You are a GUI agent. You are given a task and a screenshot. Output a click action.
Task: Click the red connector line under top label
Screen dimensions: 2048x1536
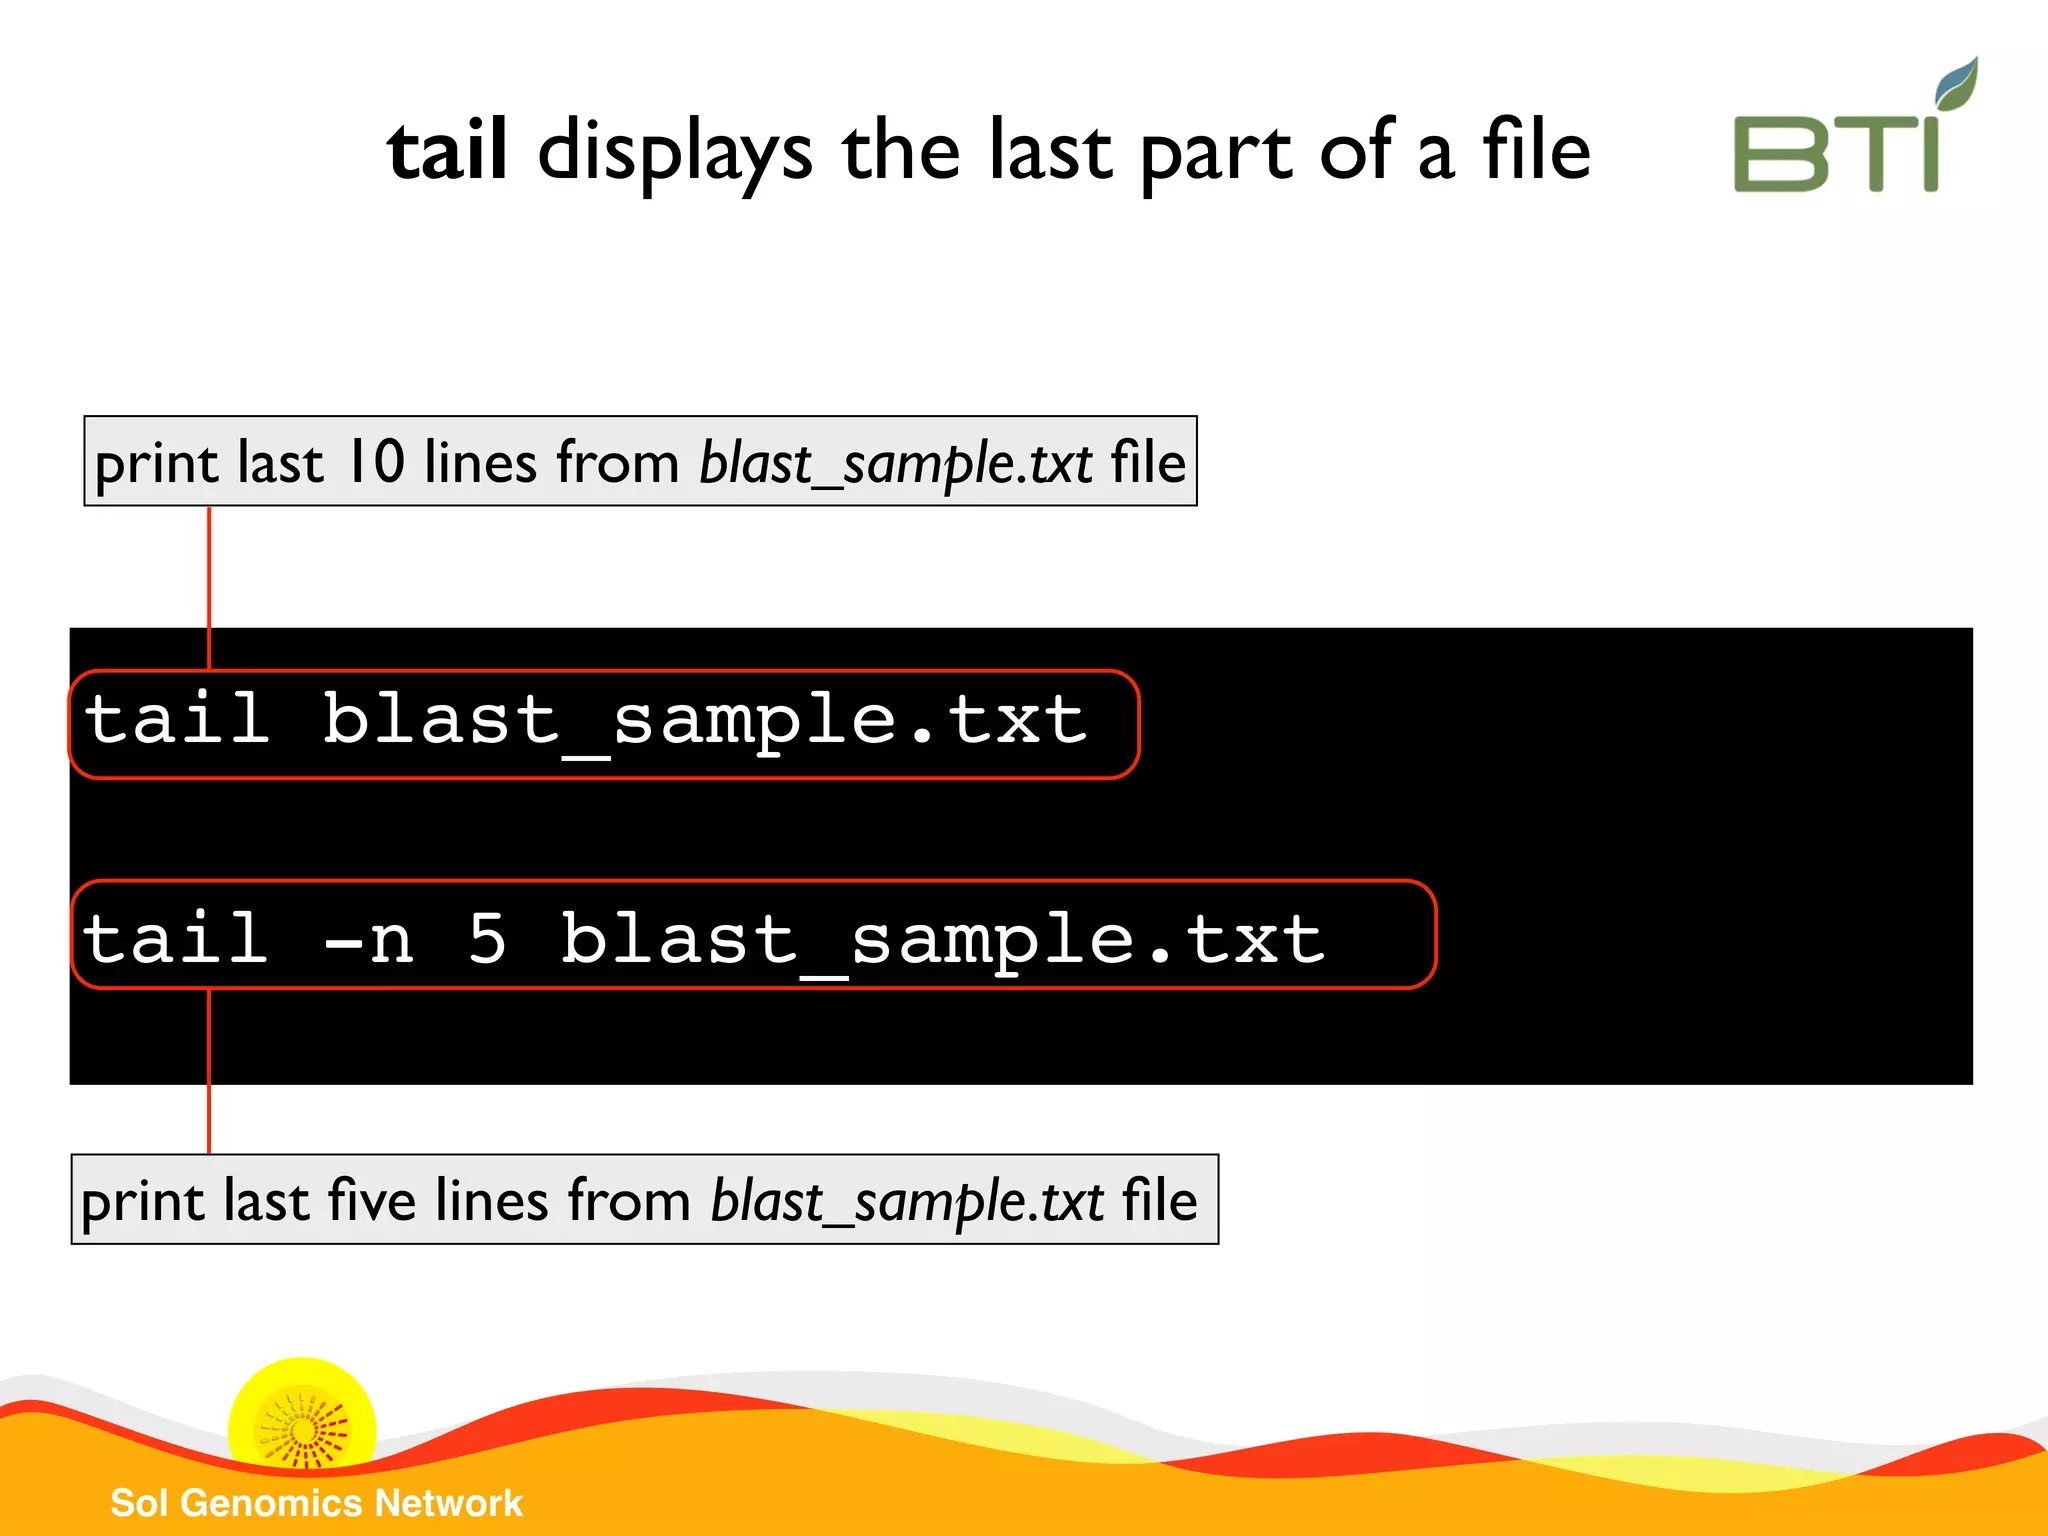[209, 568]
